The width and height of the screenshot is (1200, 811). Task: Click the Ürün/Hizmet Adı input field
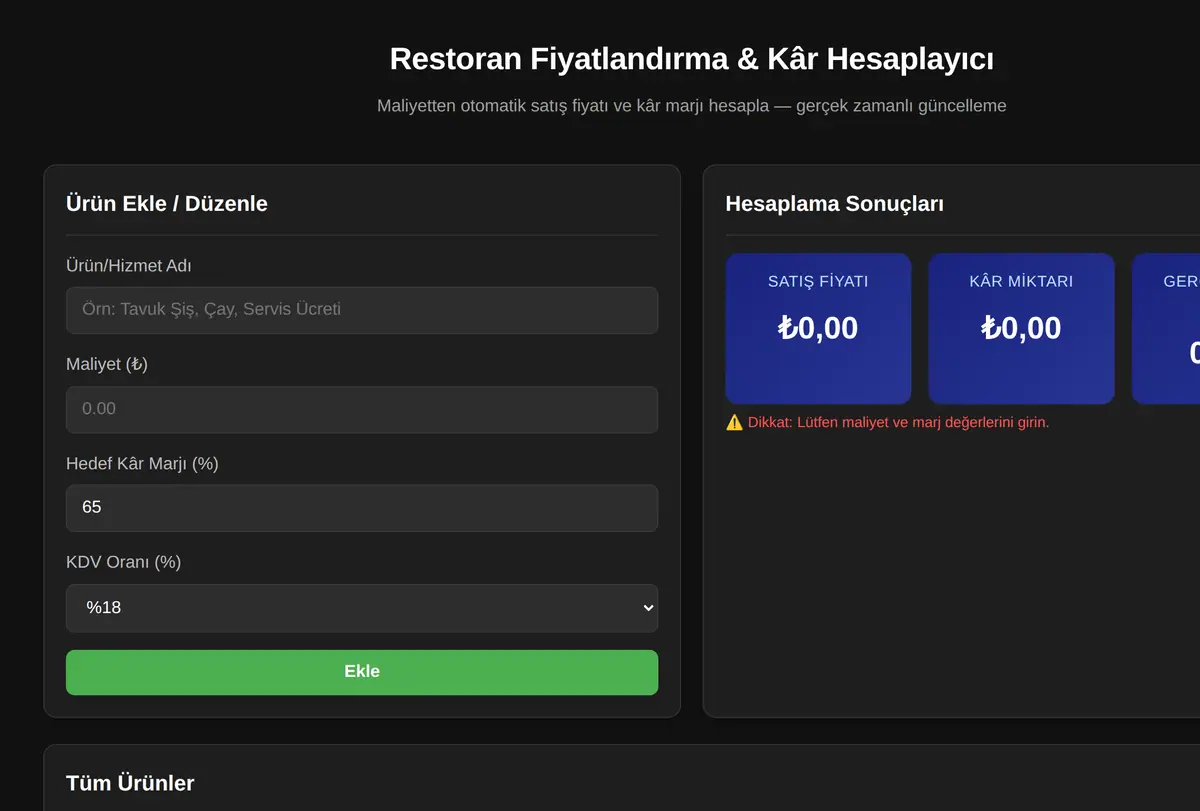362,310
